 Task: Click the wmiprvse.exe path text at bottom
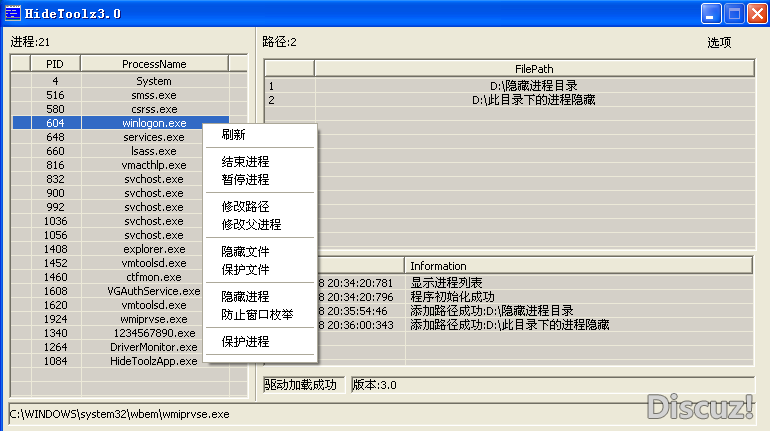(x=119, y=414)
